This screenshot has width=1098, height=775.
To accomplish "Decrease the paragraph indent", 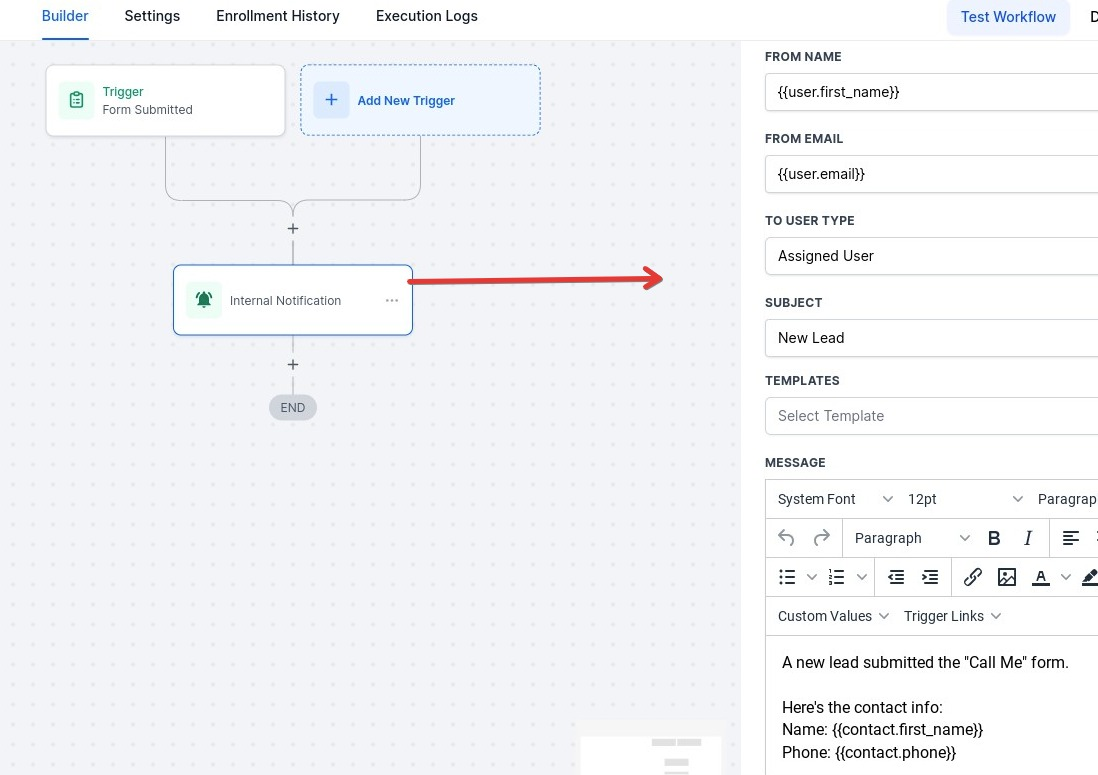I will pyautogui.click(x=896, y=577).
